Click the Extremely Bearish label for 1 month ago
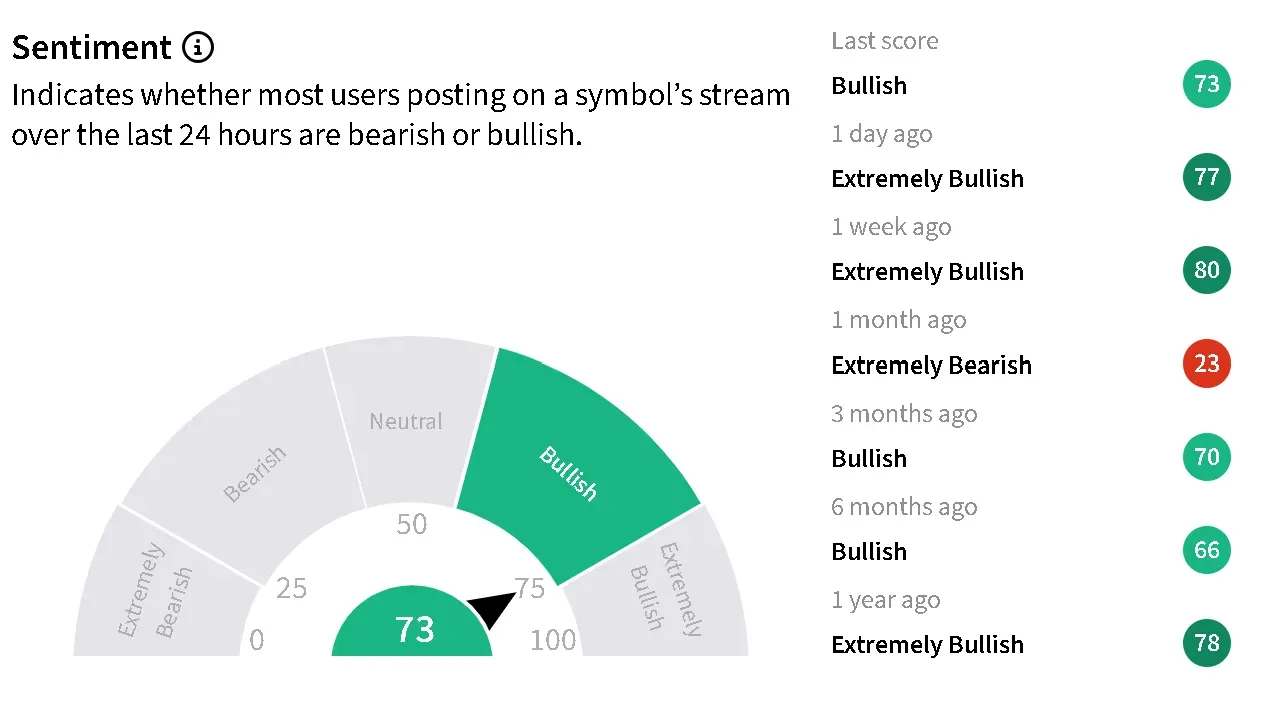This screenshot has height=724, width=1262. point(931,365)
